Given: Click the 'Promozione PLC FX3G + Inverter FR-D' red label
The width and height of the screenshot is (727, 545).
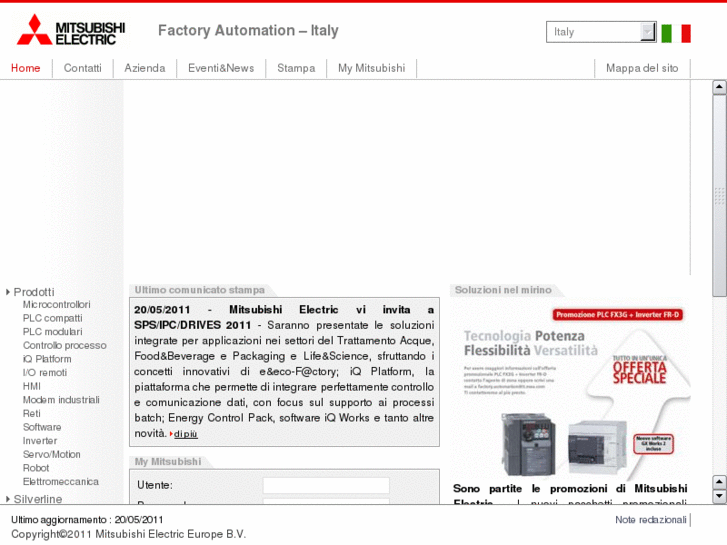Looking at the screenshot, I should pos(617,314).
